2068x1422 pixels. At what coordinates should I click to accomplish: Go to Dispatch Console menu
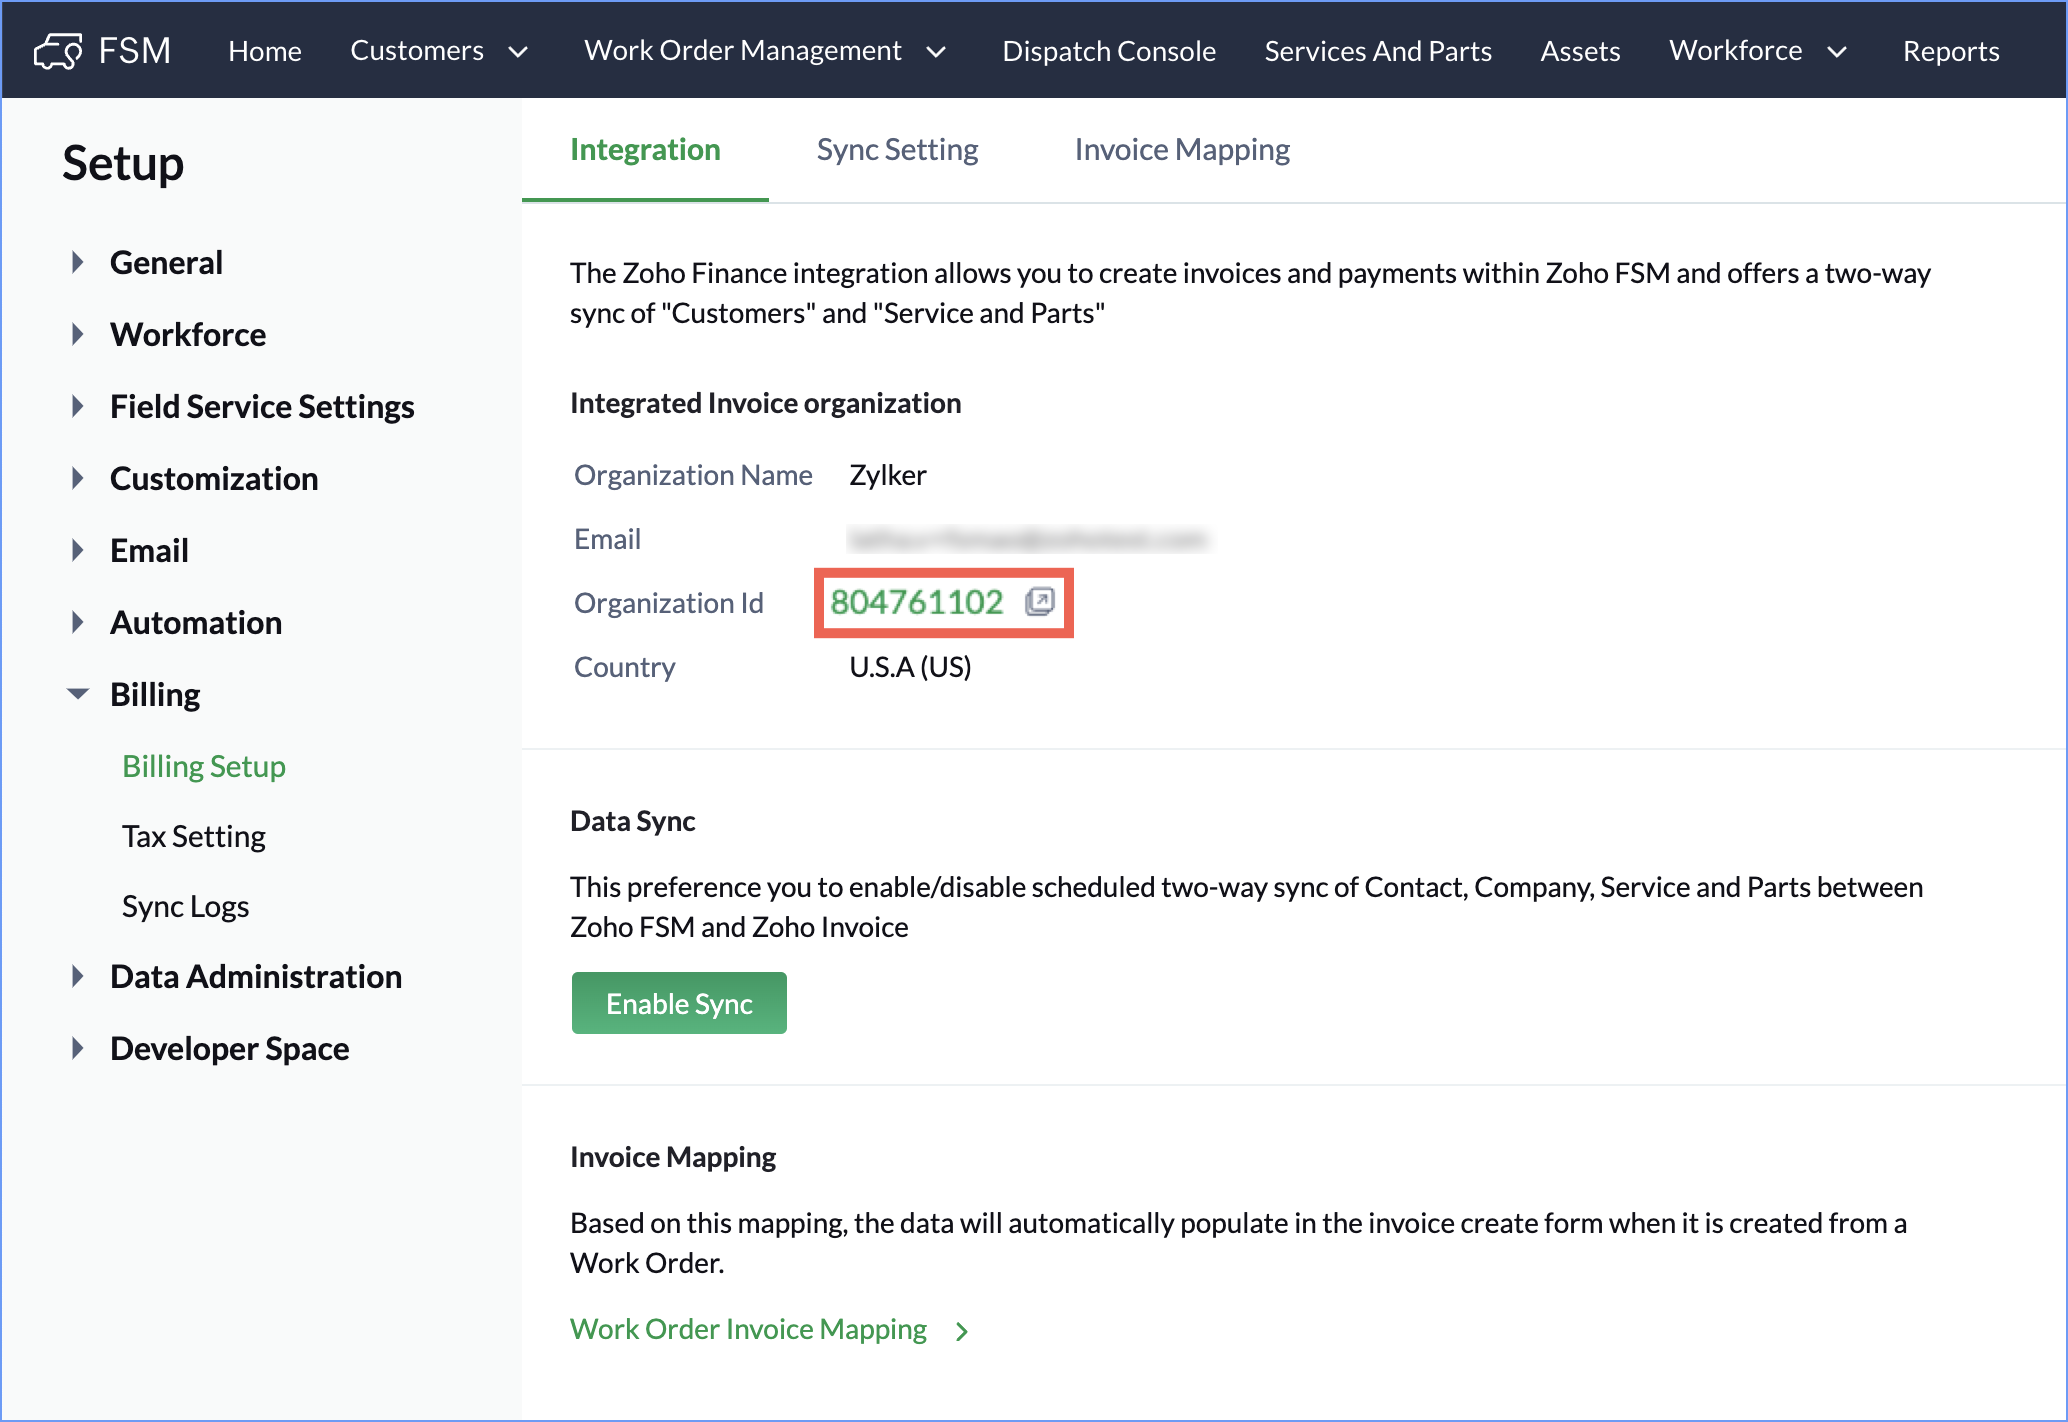[1109, 51]
